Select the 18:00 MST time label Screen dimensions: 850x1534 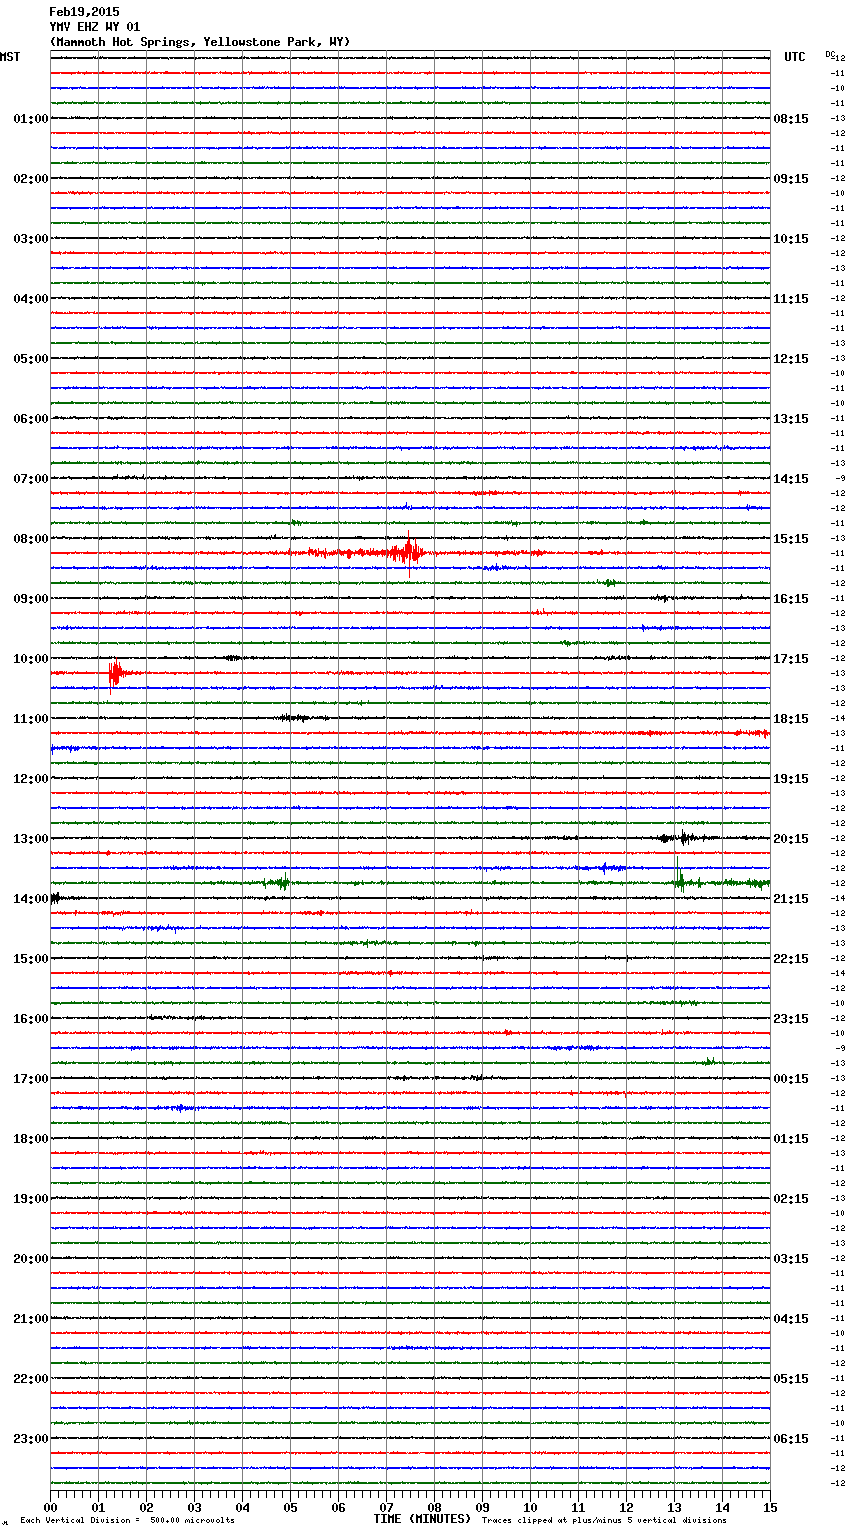click(31, 1139)
